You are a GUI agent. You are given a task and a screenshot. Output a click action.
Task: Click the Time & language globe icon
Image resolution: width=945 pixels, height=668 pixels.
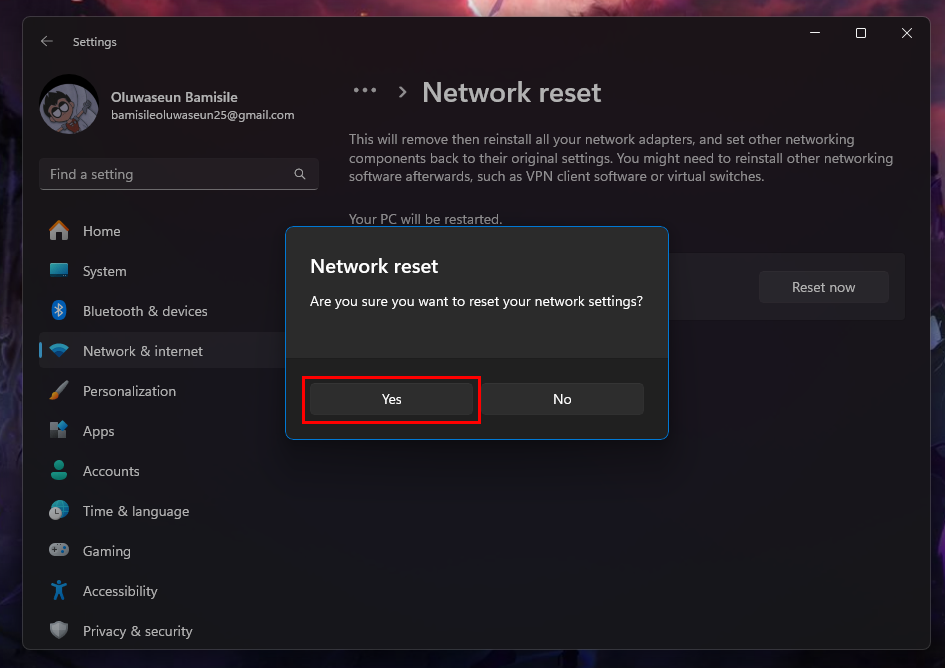click(x=59, y=511)
